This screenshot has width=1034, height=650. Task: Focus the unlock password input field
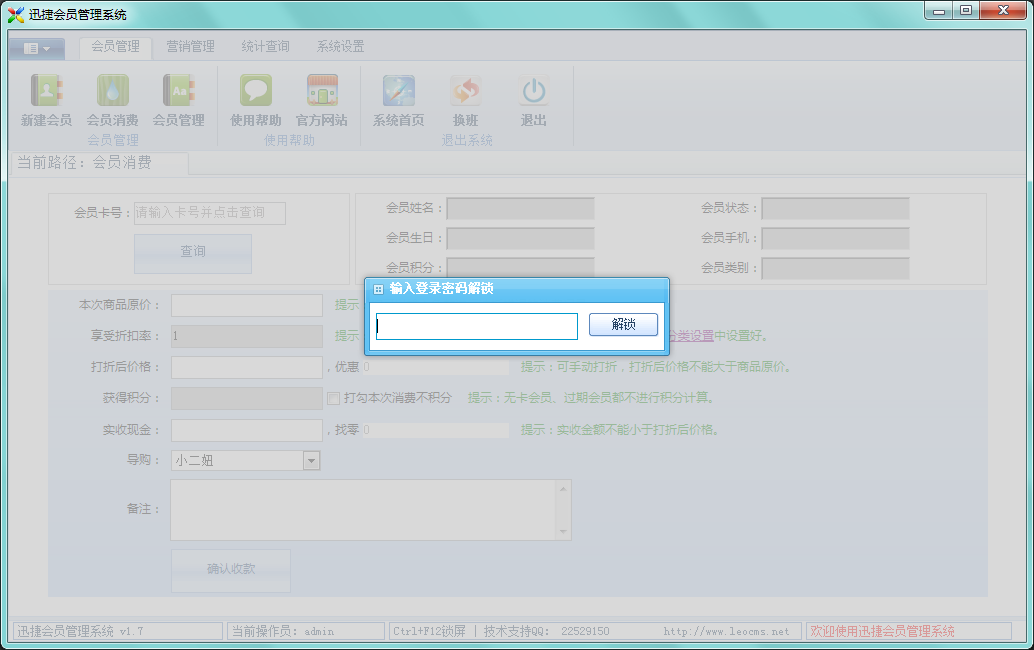point(477,326)
